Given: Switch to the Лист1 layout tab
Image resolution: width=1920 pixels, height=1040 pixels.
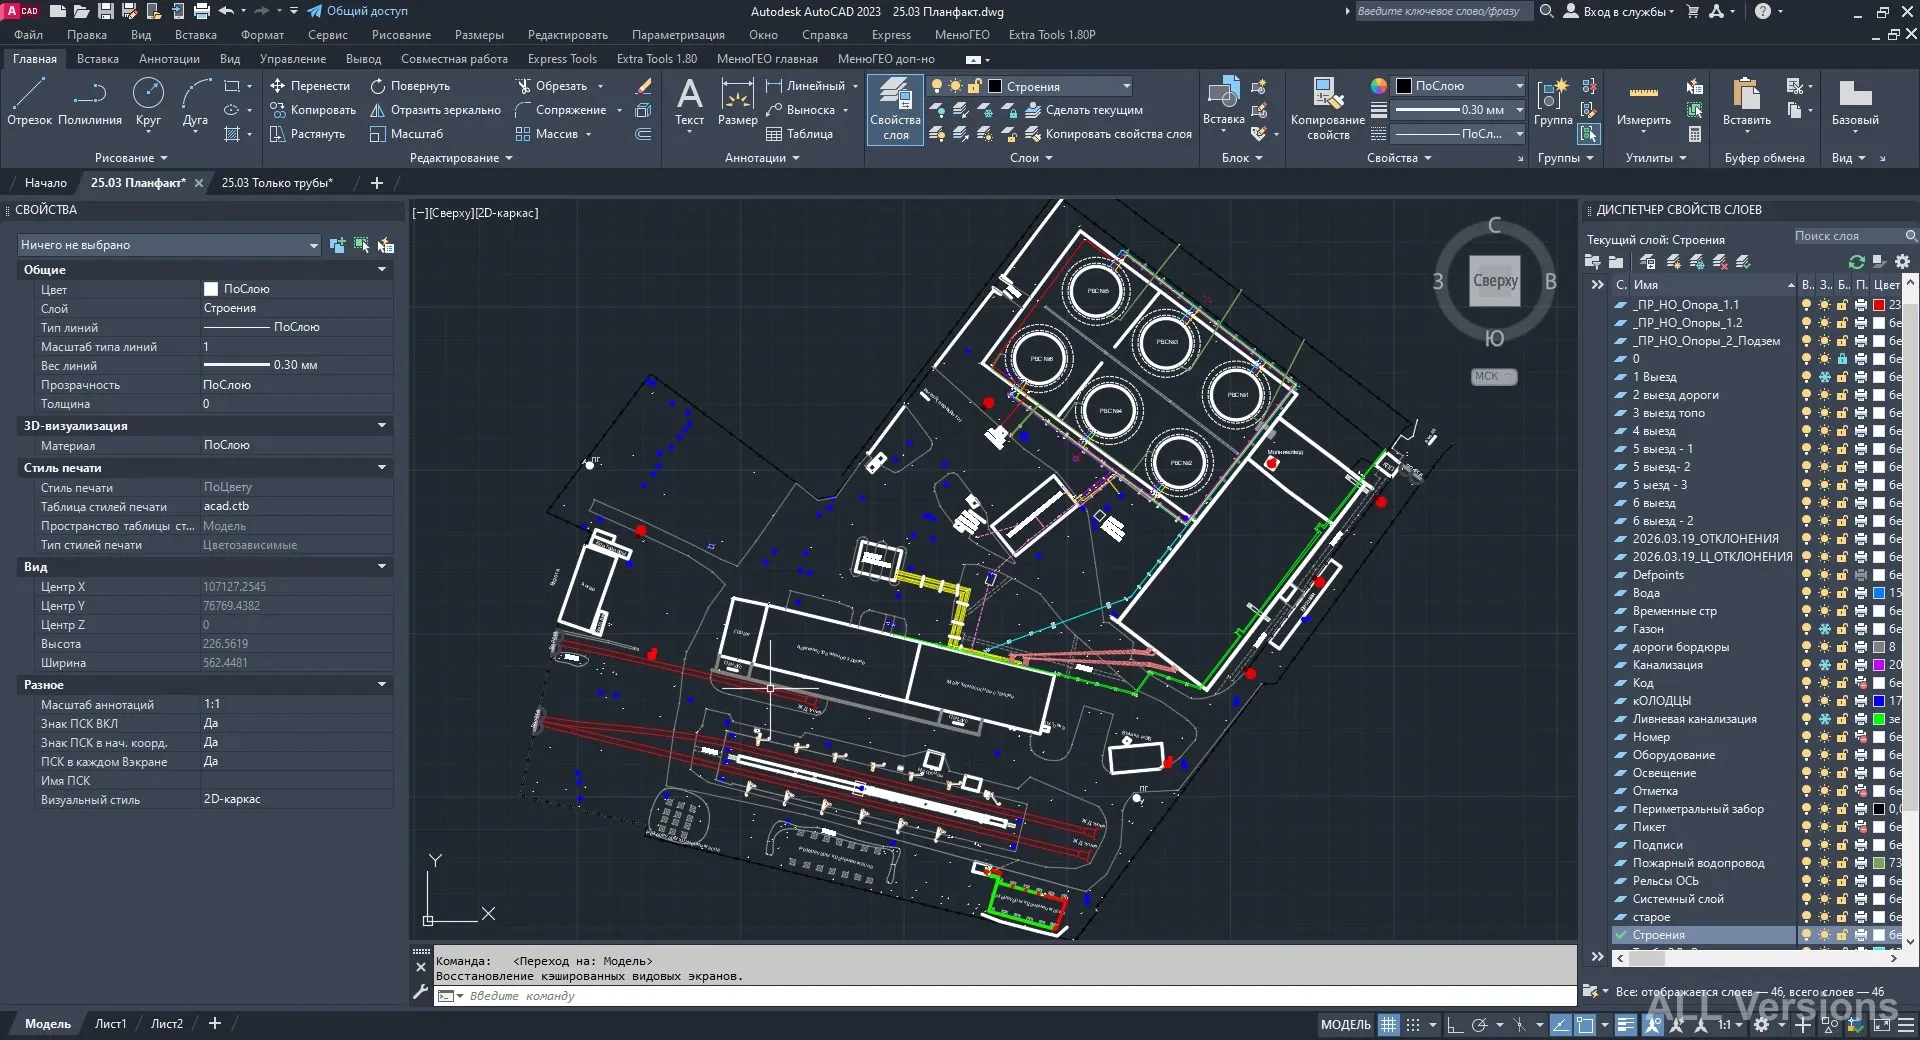Looking at the screenshot, I should click(x=110, y=1024).
